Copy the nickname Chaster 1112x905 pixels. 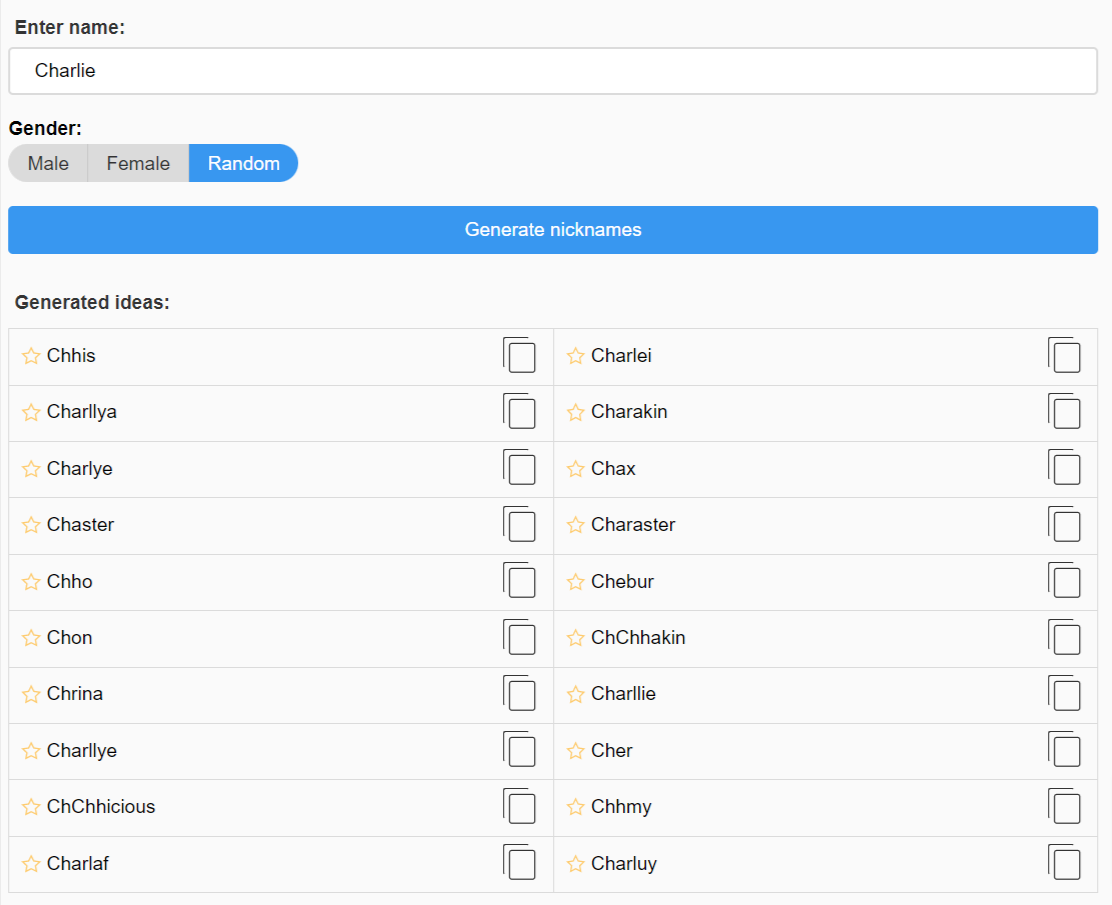pyautogui.click(x=520, y=525)
